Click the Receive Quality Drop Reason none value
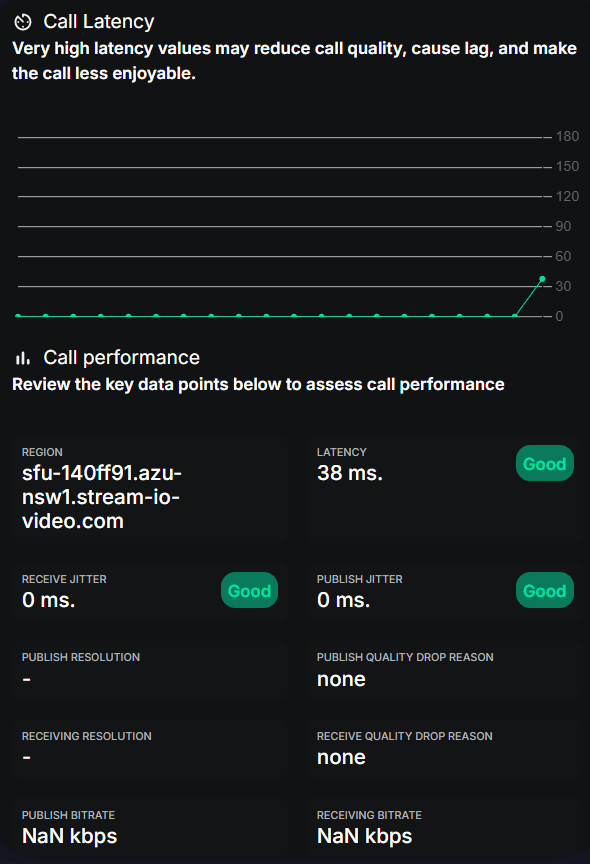Image resolution: width=590 pixels, height=864 pixels. (x=341, y=758)
